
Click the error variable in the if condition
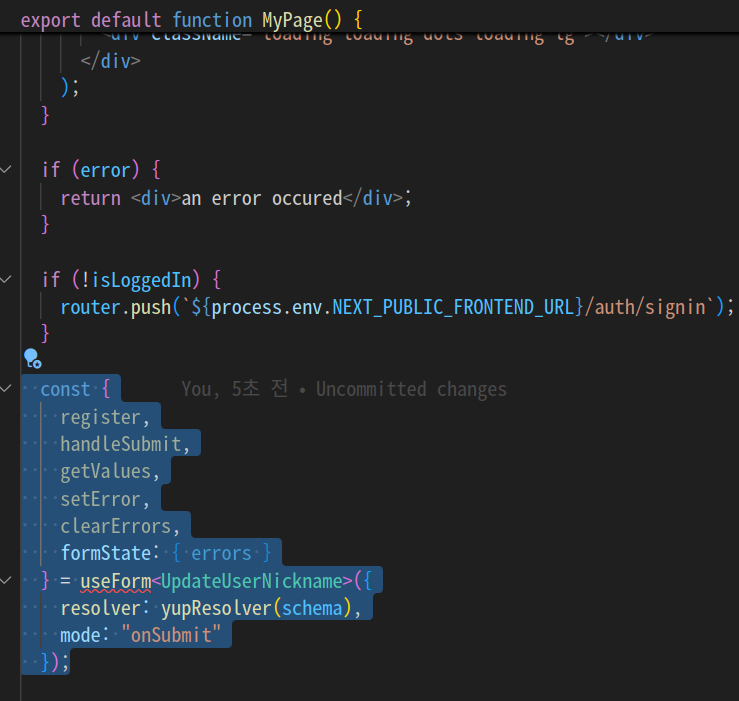[x=105, y=170]
